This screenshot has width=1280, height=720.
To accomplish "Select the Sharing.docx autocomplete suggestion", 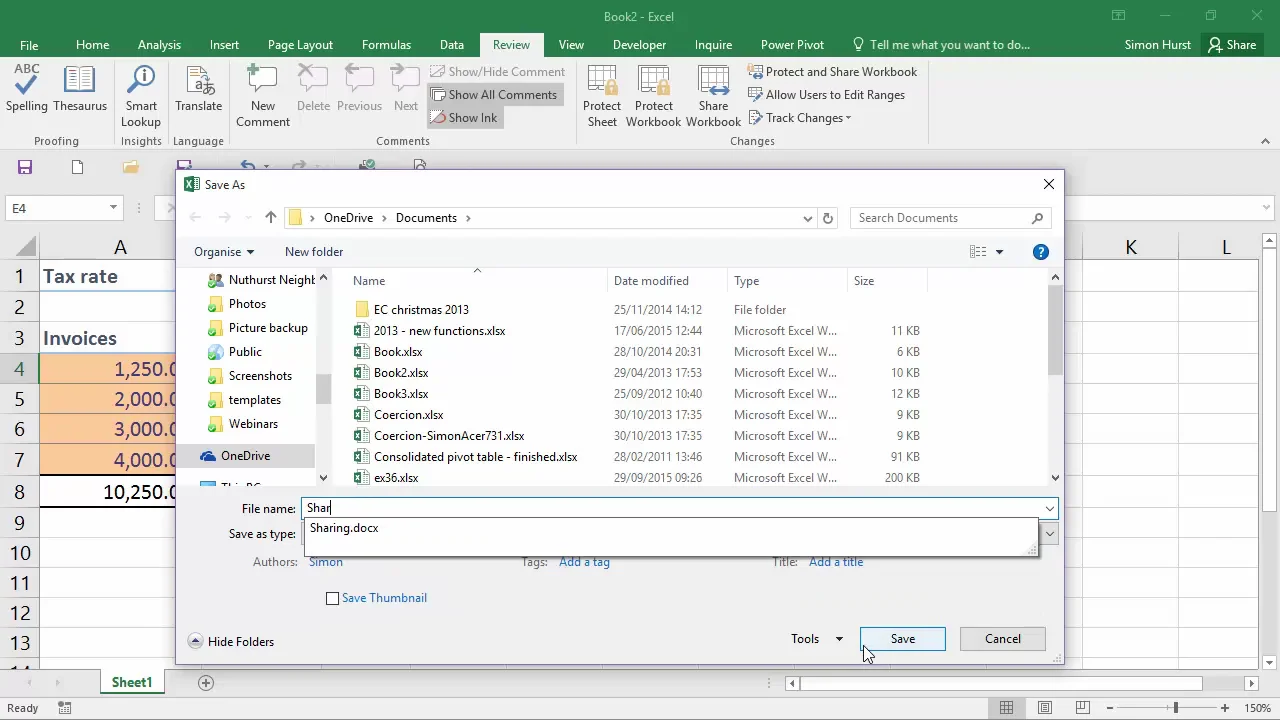I will [x=344, y=528].
